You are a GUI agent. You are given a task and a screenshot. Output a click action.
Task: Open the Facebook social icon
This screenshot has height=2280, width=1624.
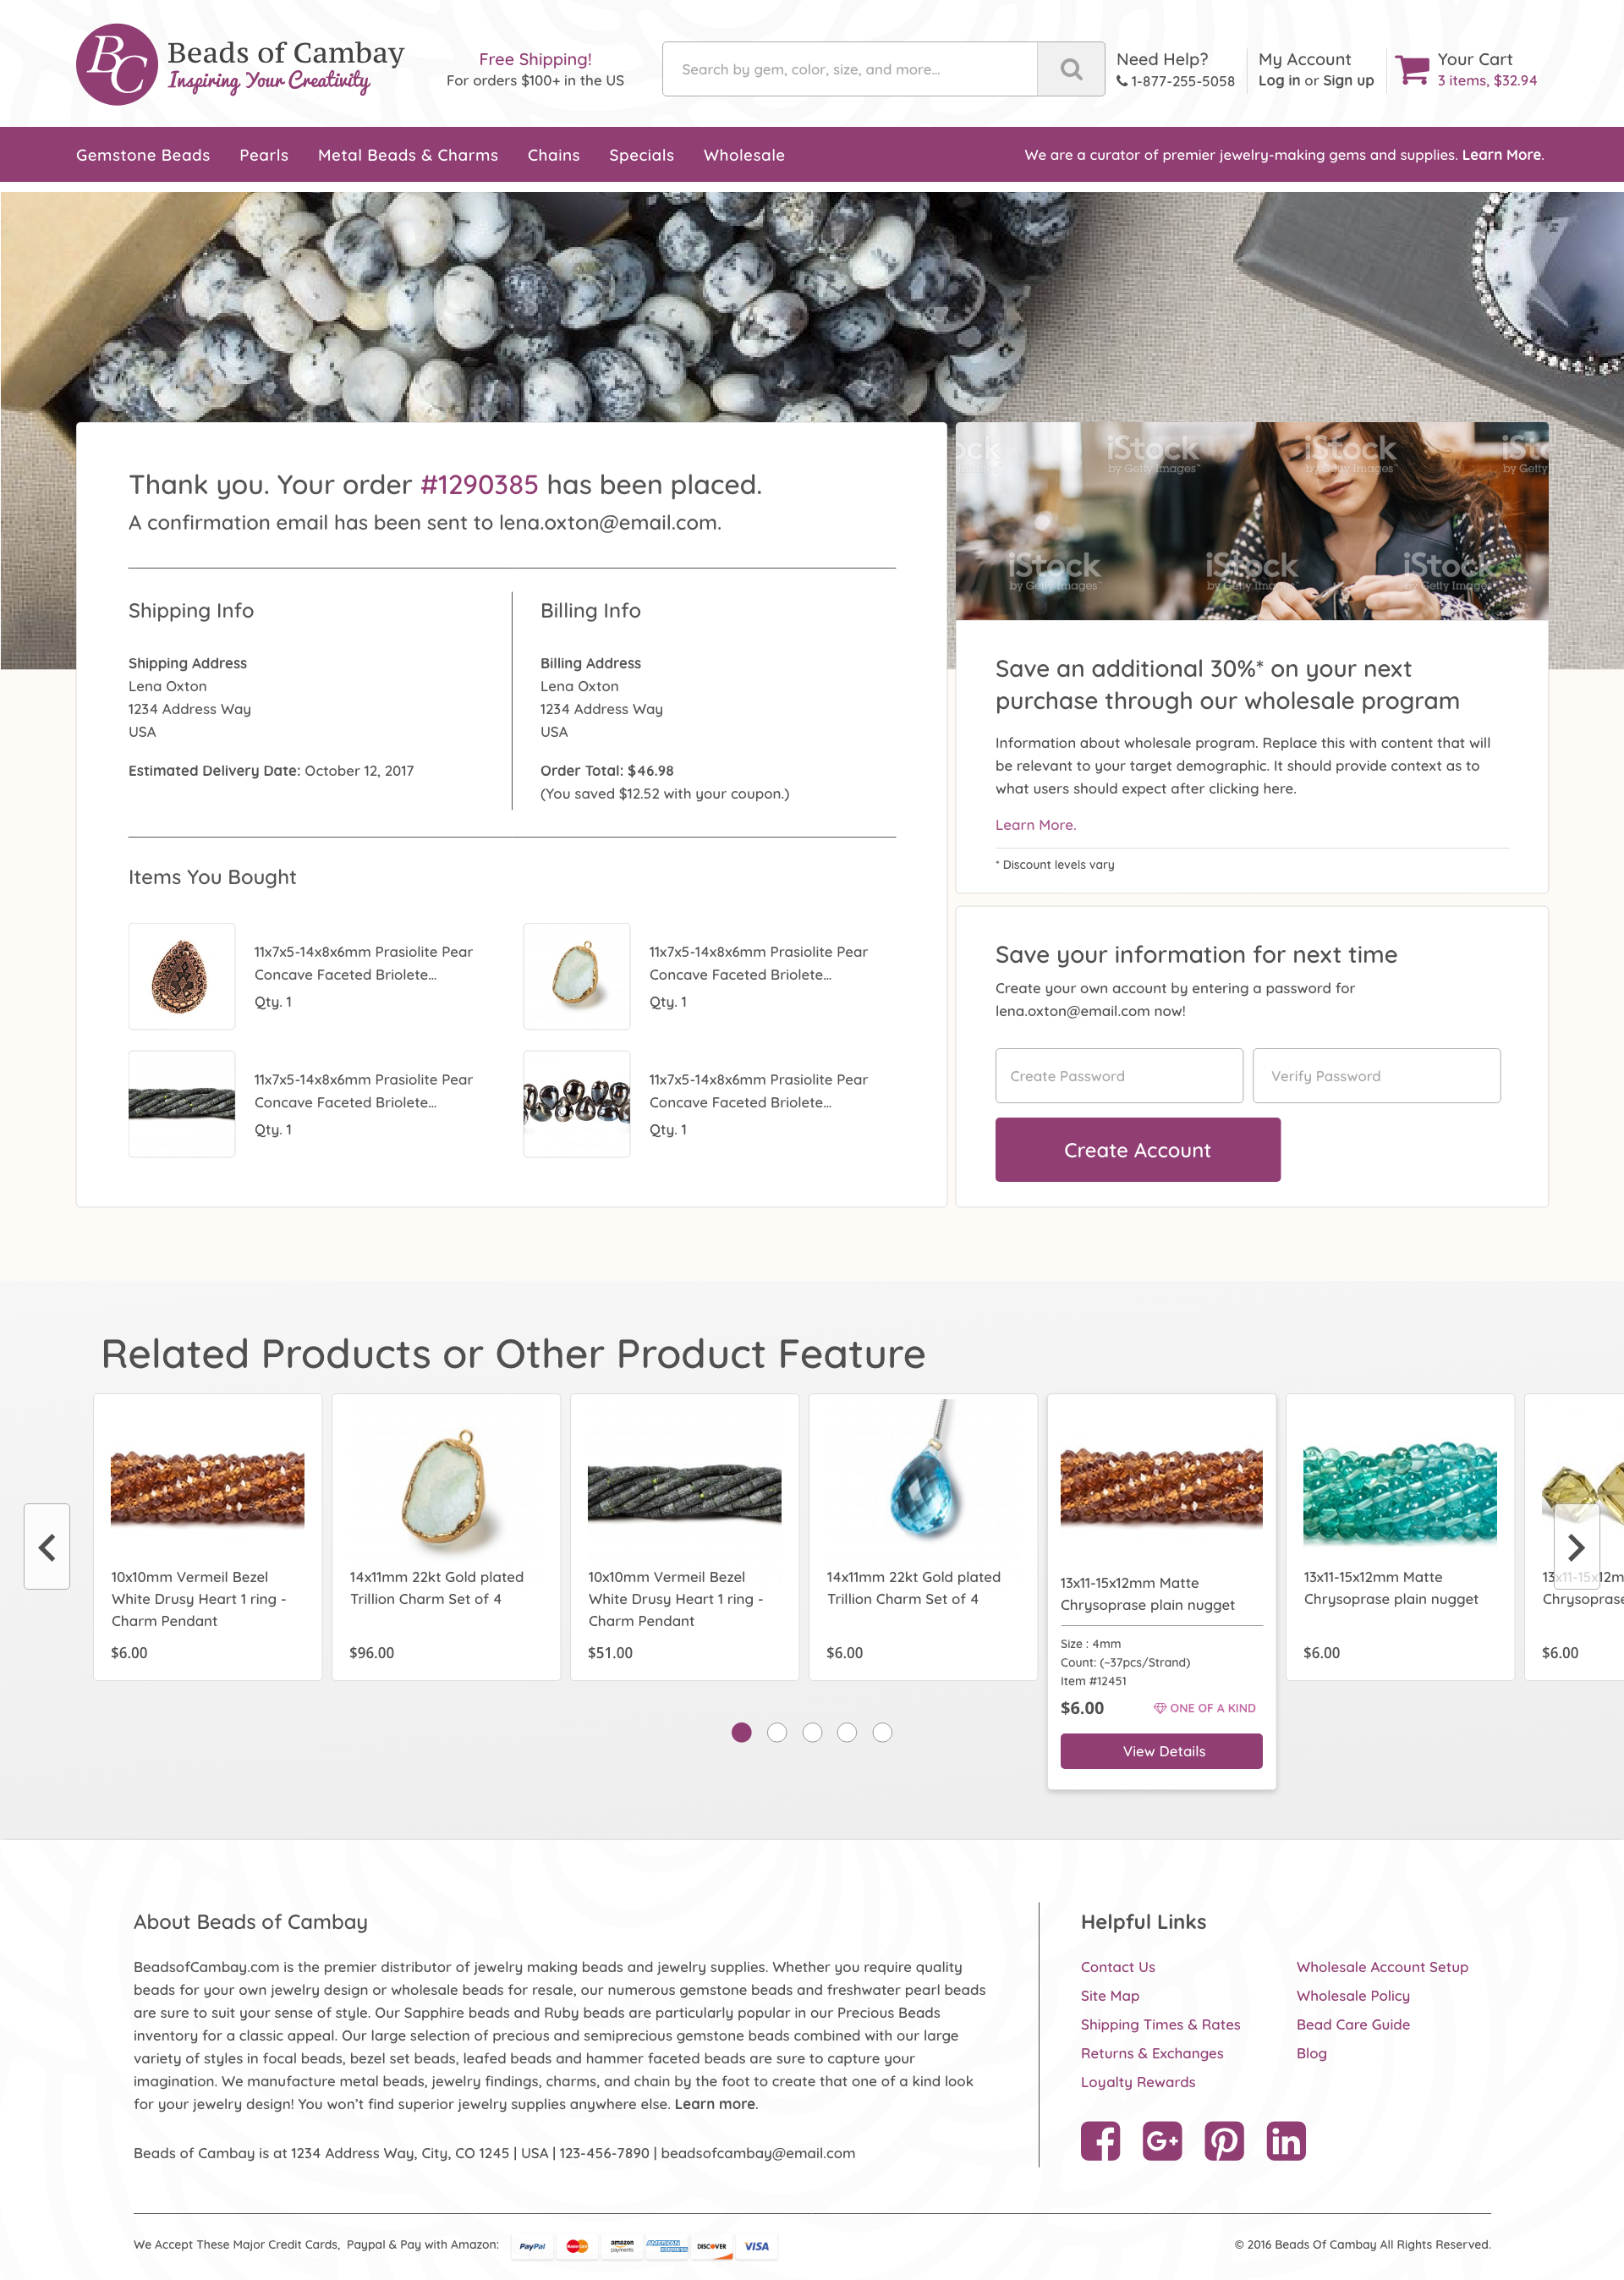coord(1100,2140)
